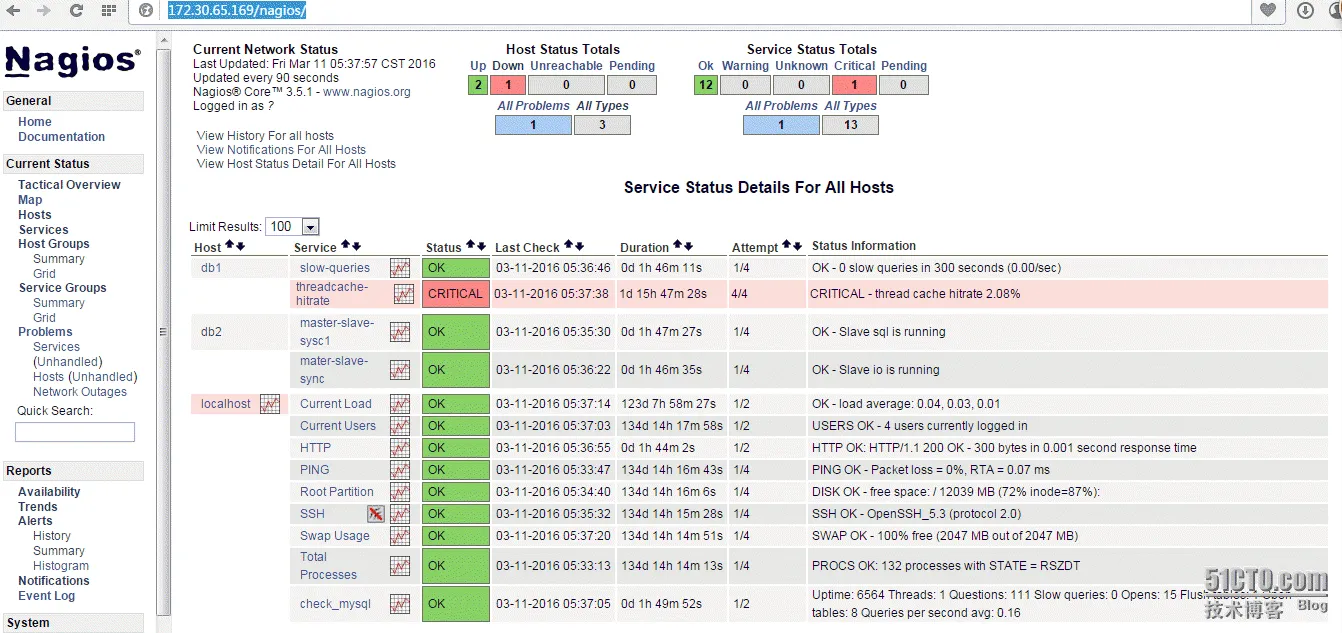The width and height of the screenshot is (1342, 633).
Task: Click sort arrows next to Service column
Action: (351, 246)
